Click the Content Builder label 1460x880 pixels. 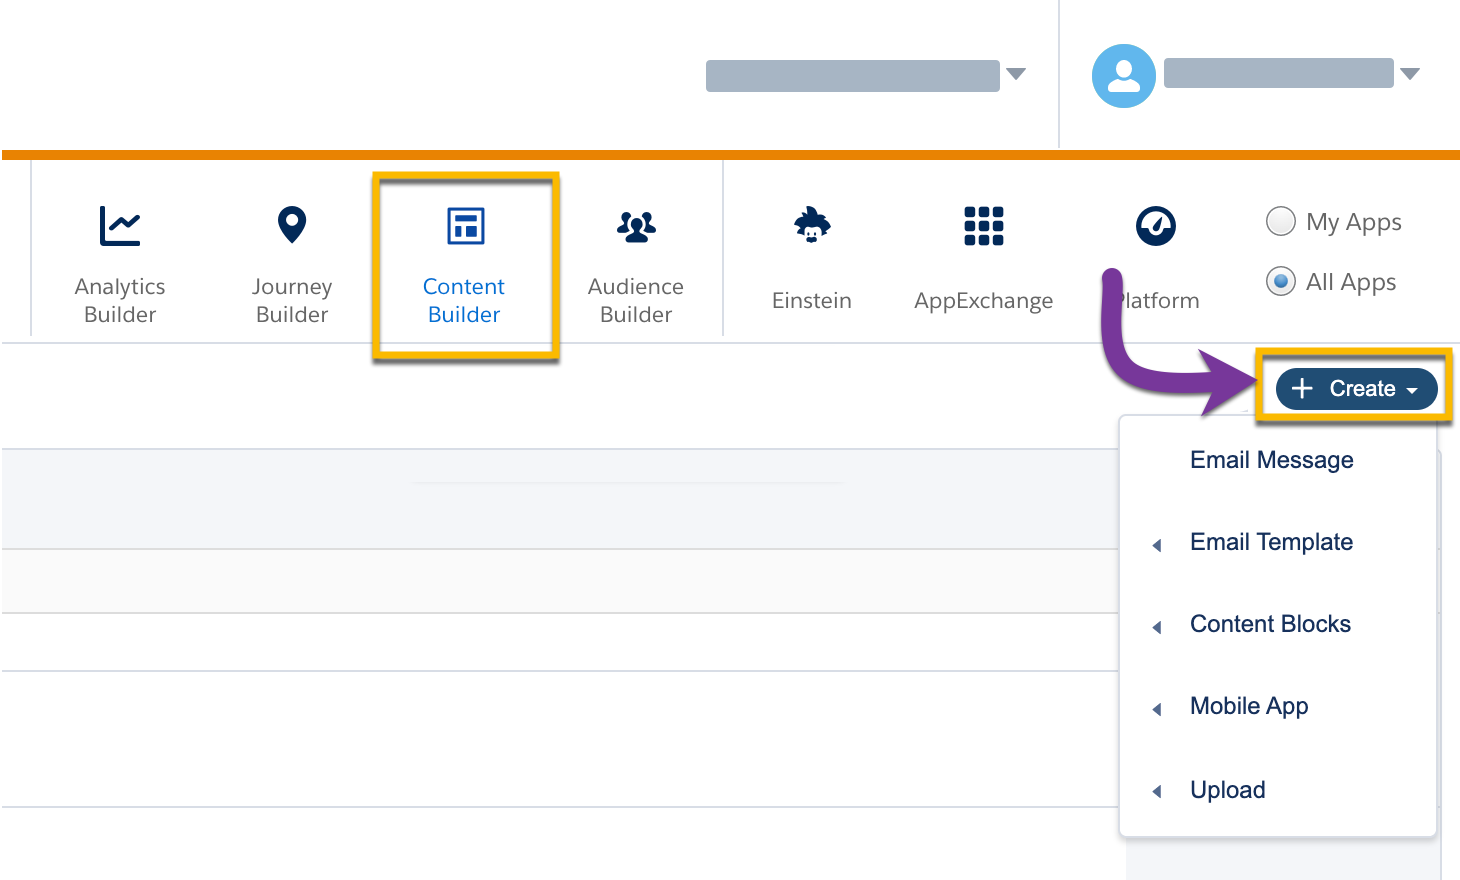click(x=464, y=300)
